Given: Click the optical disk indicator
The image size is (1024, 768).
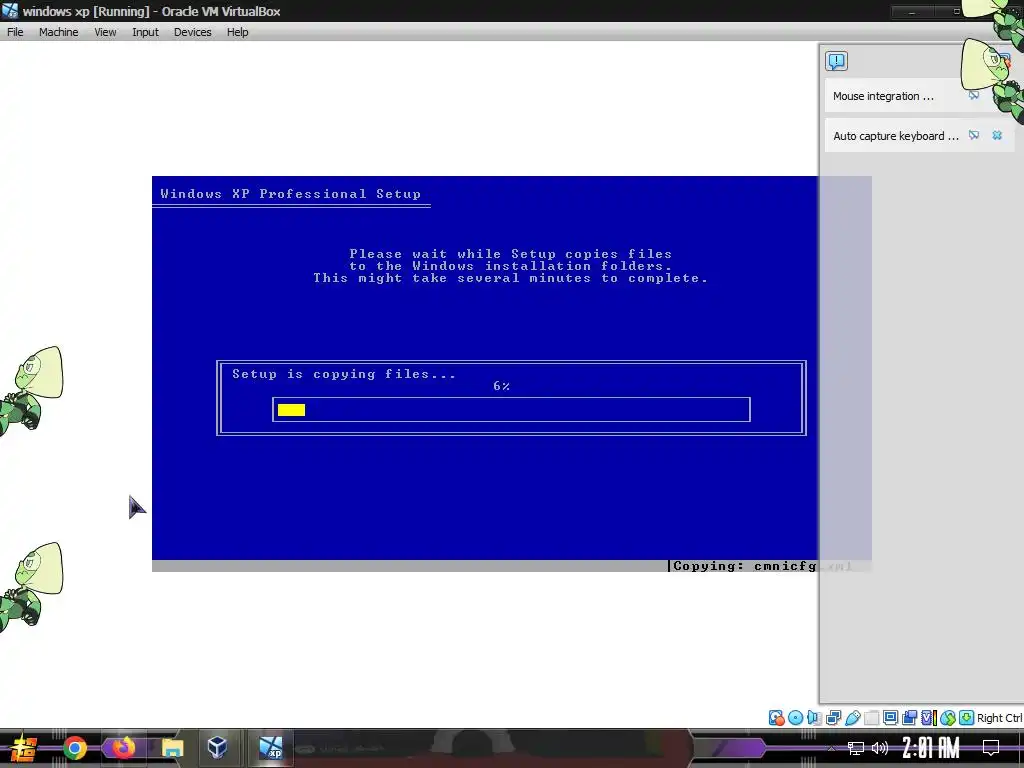Looking at the screenshot, I should (x=795, y=718).
